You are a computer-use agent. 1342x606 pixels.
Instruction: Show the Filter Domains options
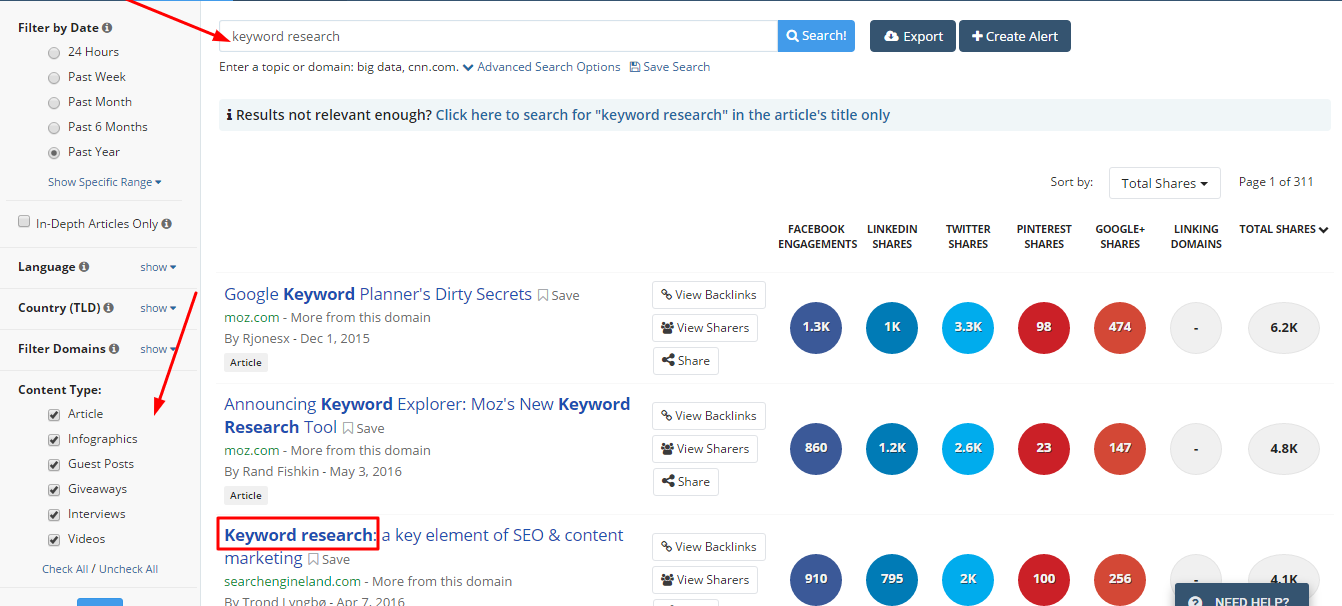click(x=158, y=349)
